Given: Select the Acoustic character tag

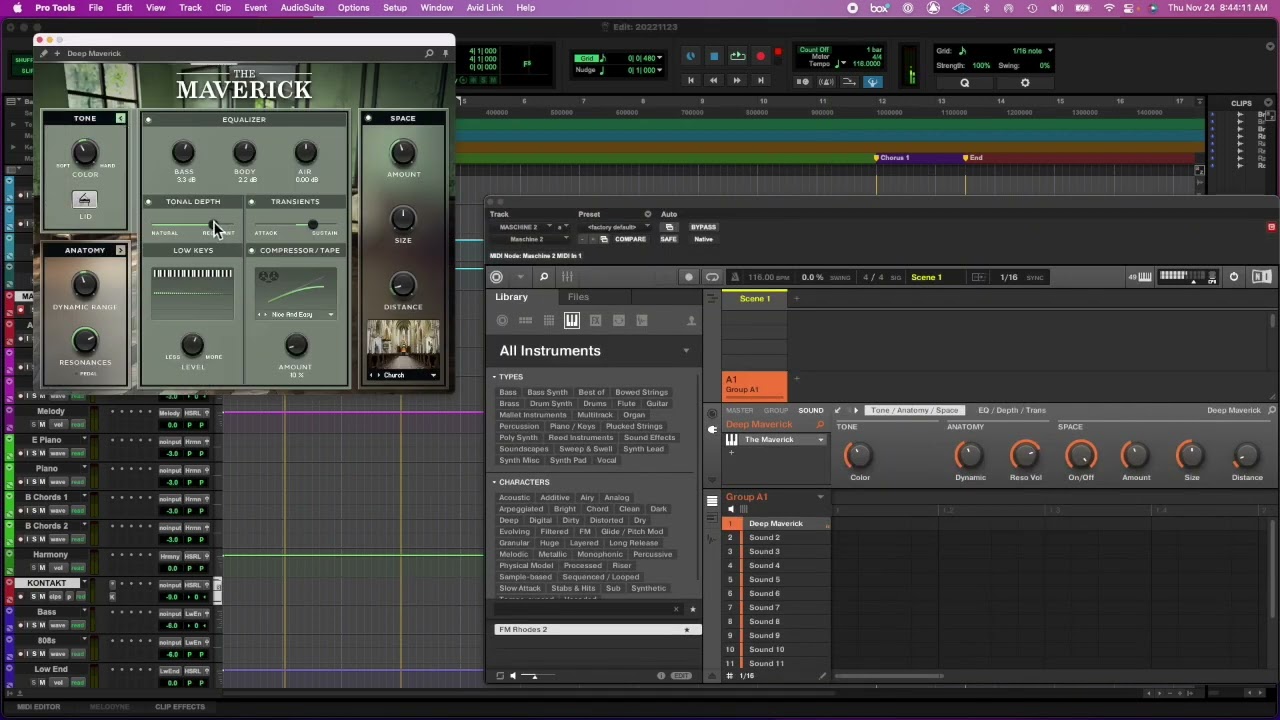Looking at the screenshot, I should (514, 497).
